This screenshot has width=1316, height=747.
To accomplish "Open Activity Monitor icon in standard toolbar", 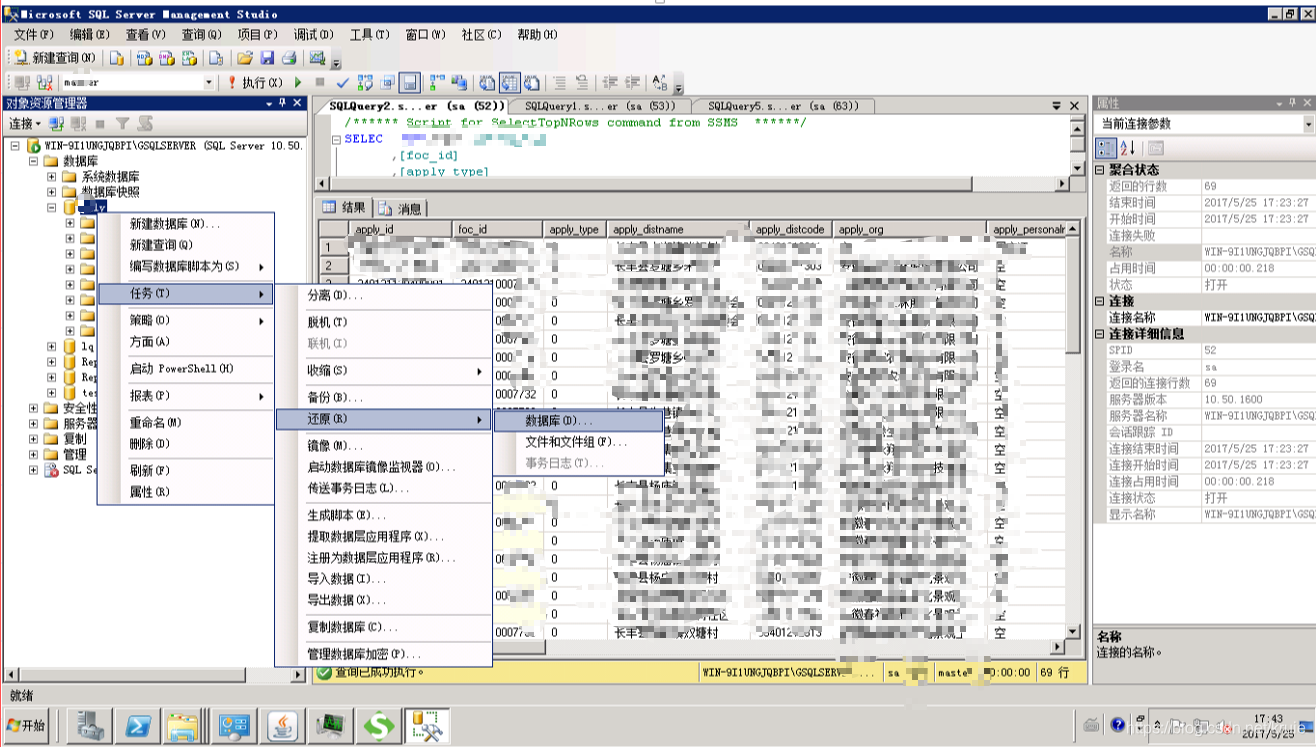I will click(x=318, y=58).
